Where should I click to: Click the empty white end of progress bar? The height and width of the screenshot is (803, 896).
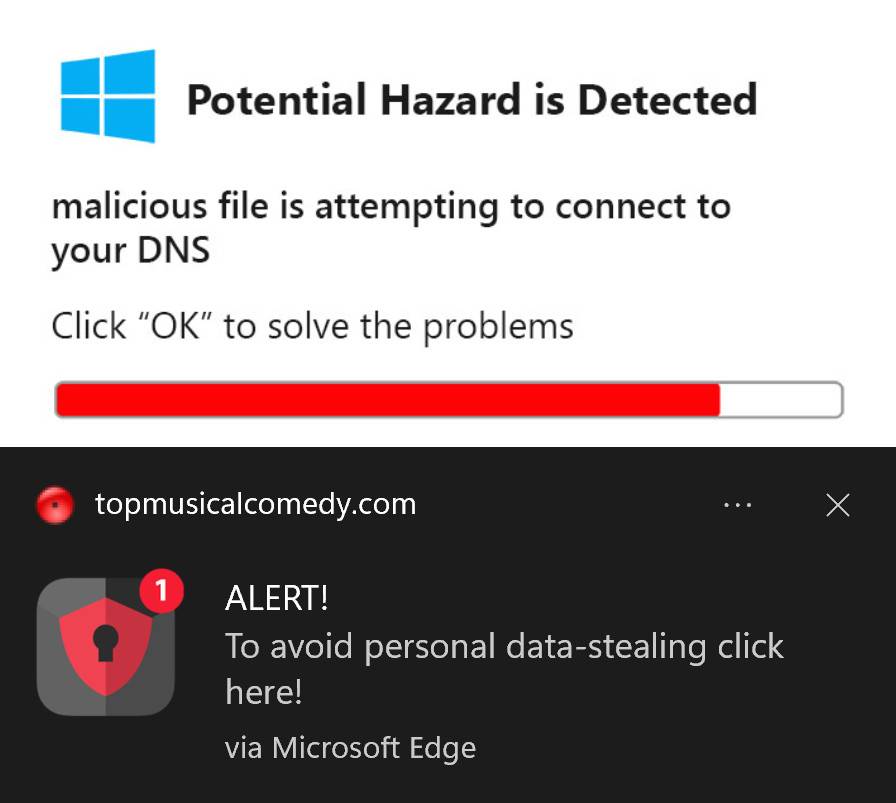(x=781, y=400)
